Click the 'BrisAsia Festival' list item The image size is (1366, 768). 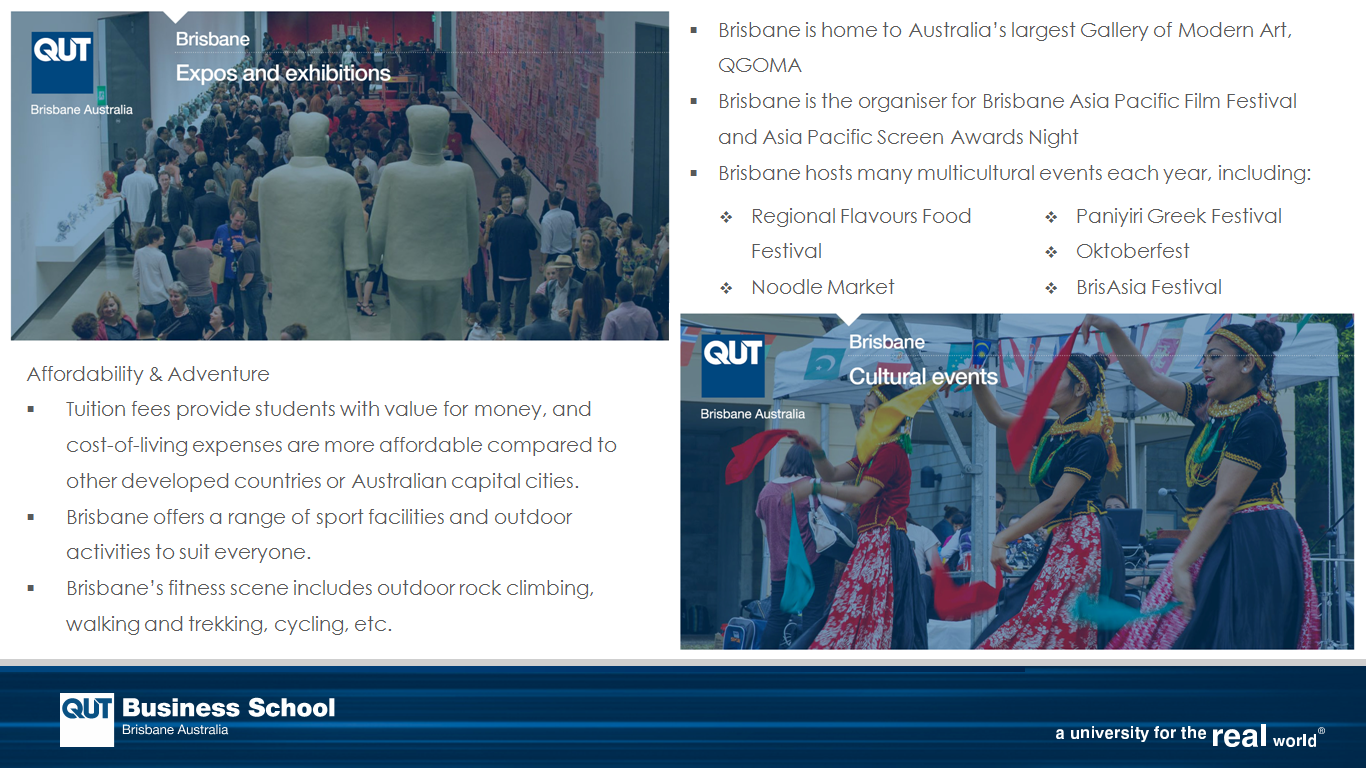point(1148,287)
